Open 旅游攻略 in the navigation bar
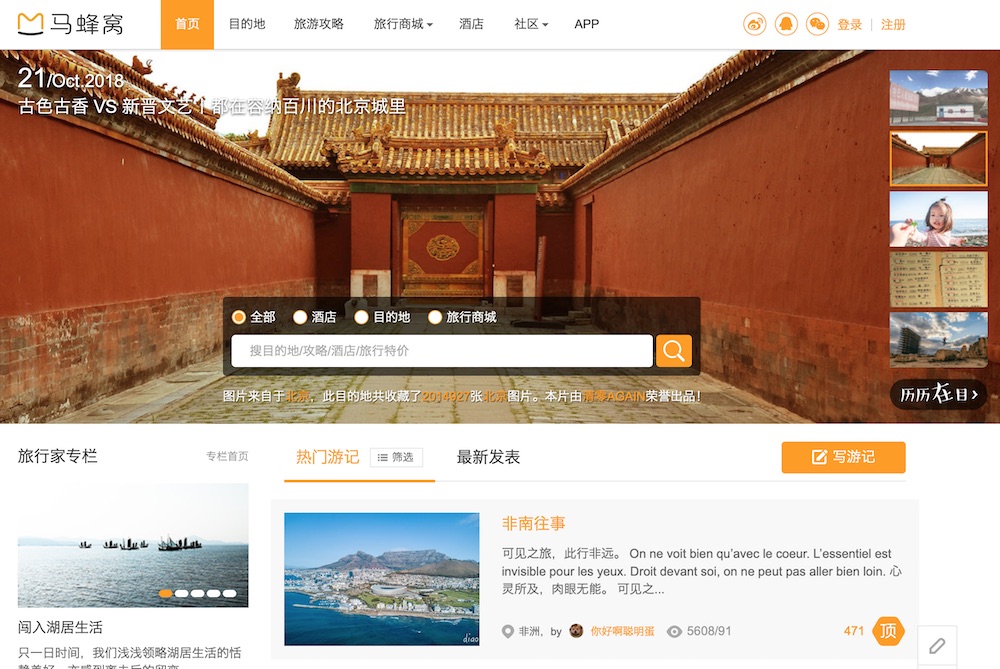Screen dimensions: 1000x669 click(319, 24)
